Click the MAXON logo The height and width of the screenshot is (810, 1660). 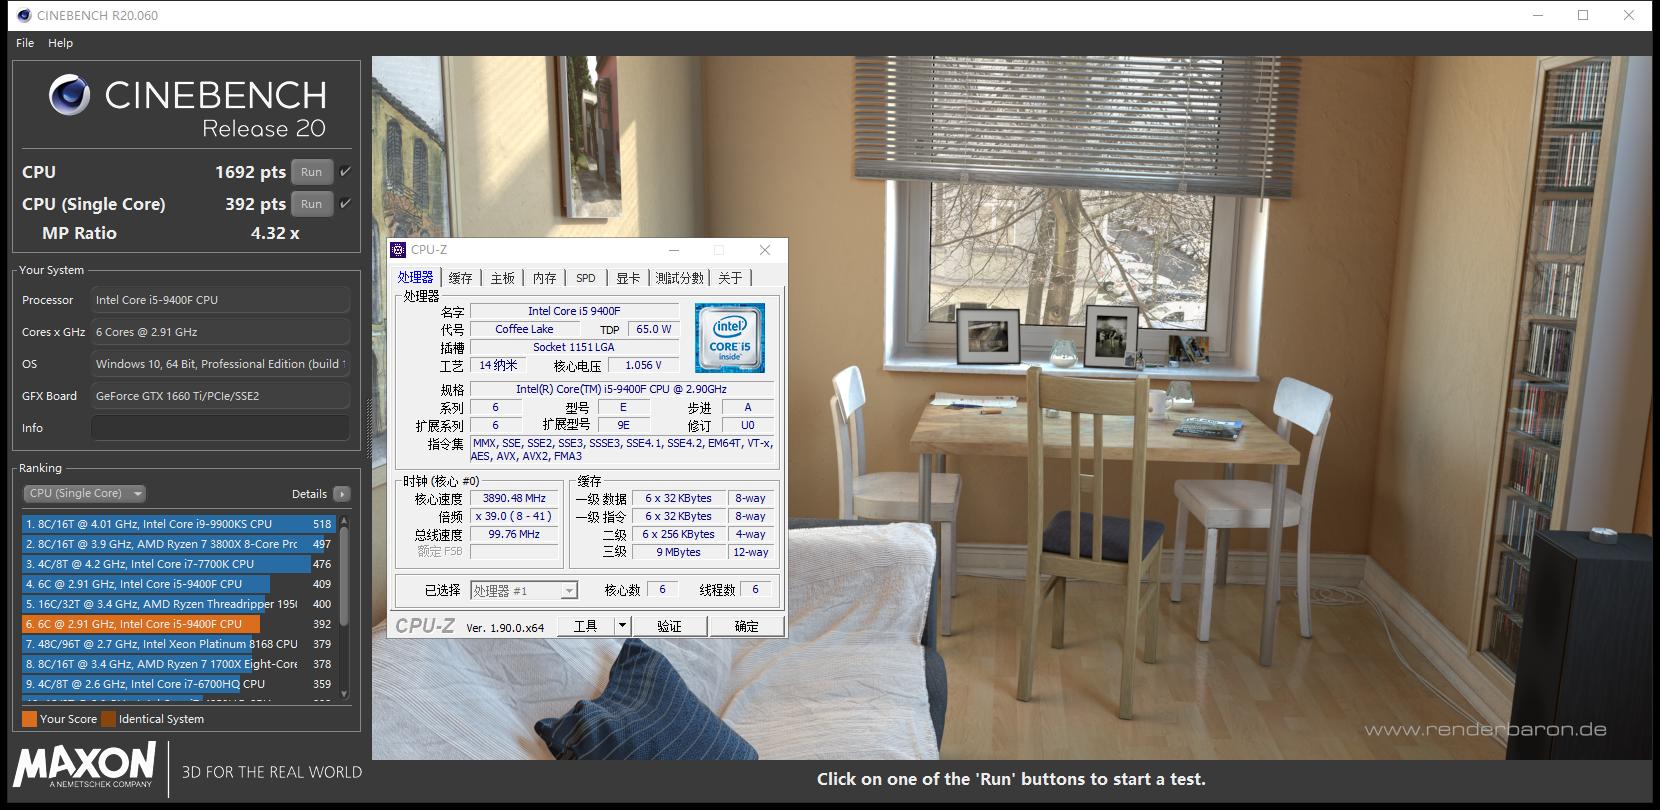coord(85,766)
